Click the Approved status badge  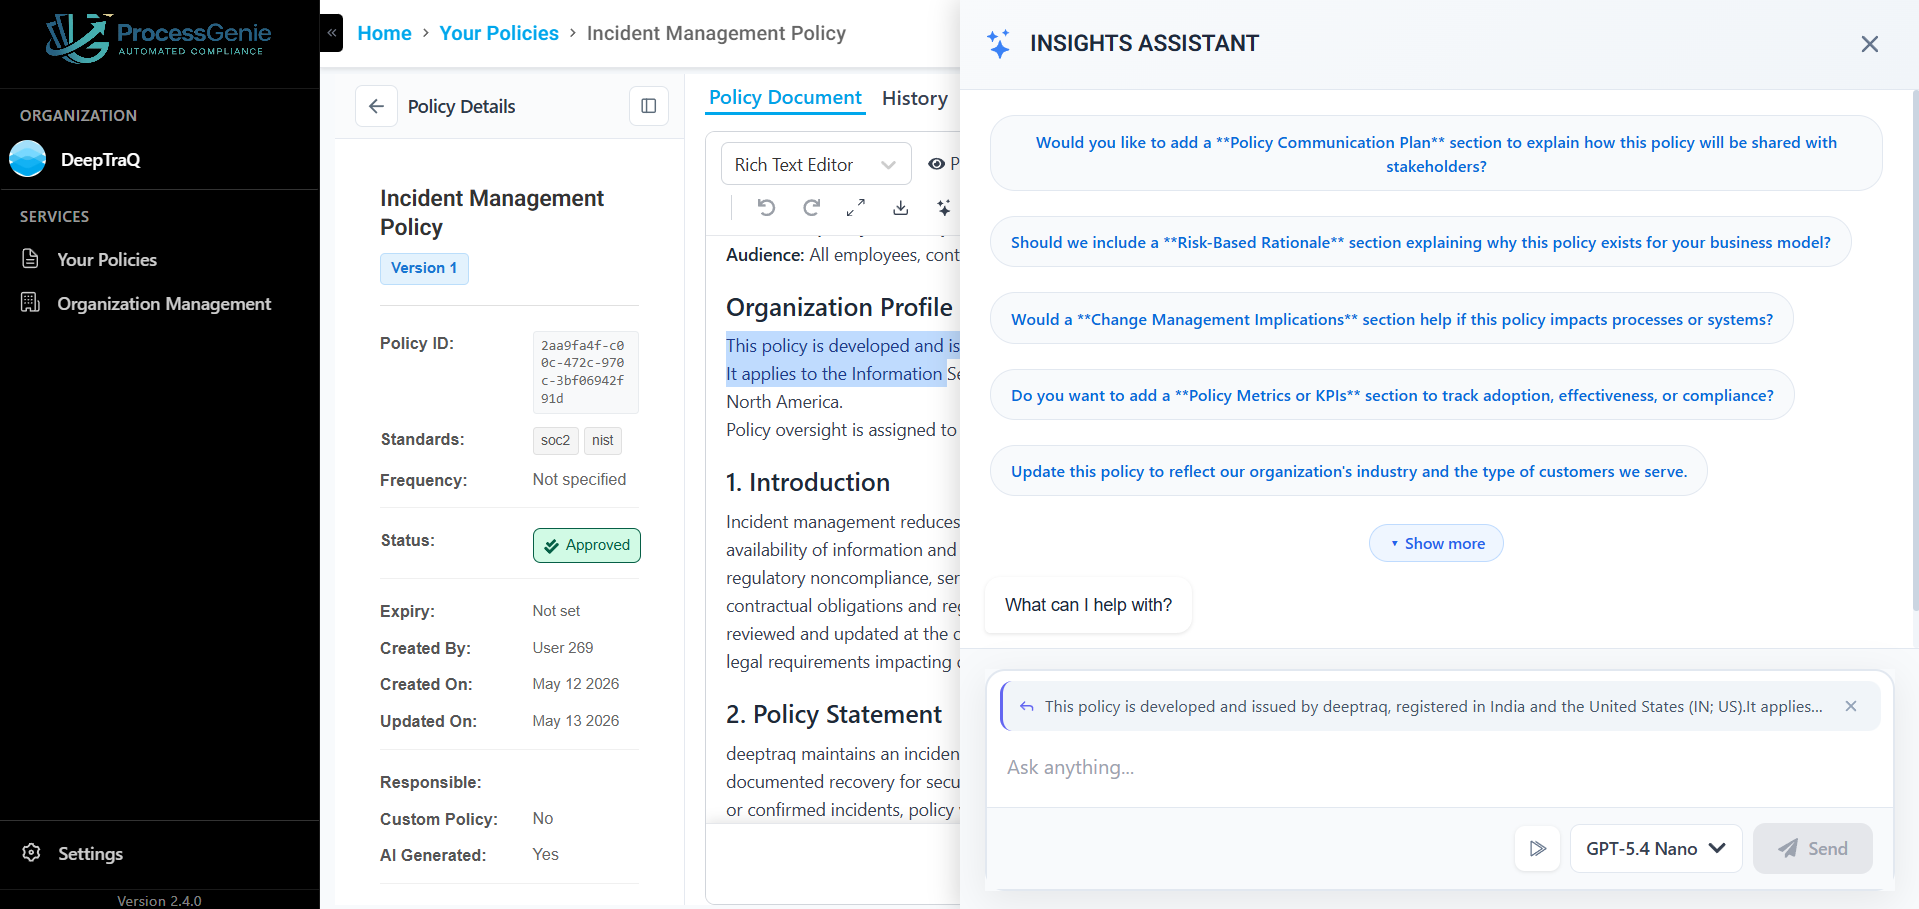pos(587,545)
